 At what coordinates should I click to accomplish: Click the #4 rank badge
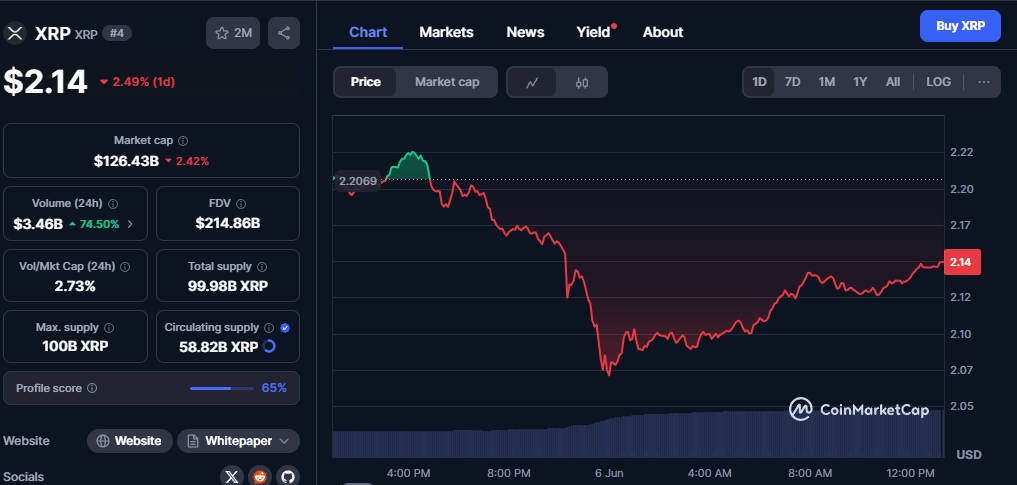click(x=117, y=33)
